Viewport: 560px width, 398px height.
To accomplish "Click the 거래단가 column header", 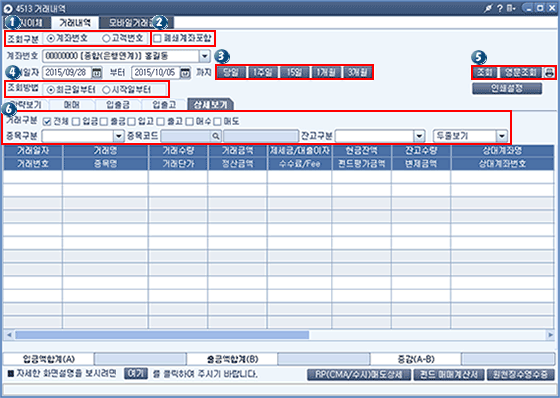I will click(x=178, y=164).
